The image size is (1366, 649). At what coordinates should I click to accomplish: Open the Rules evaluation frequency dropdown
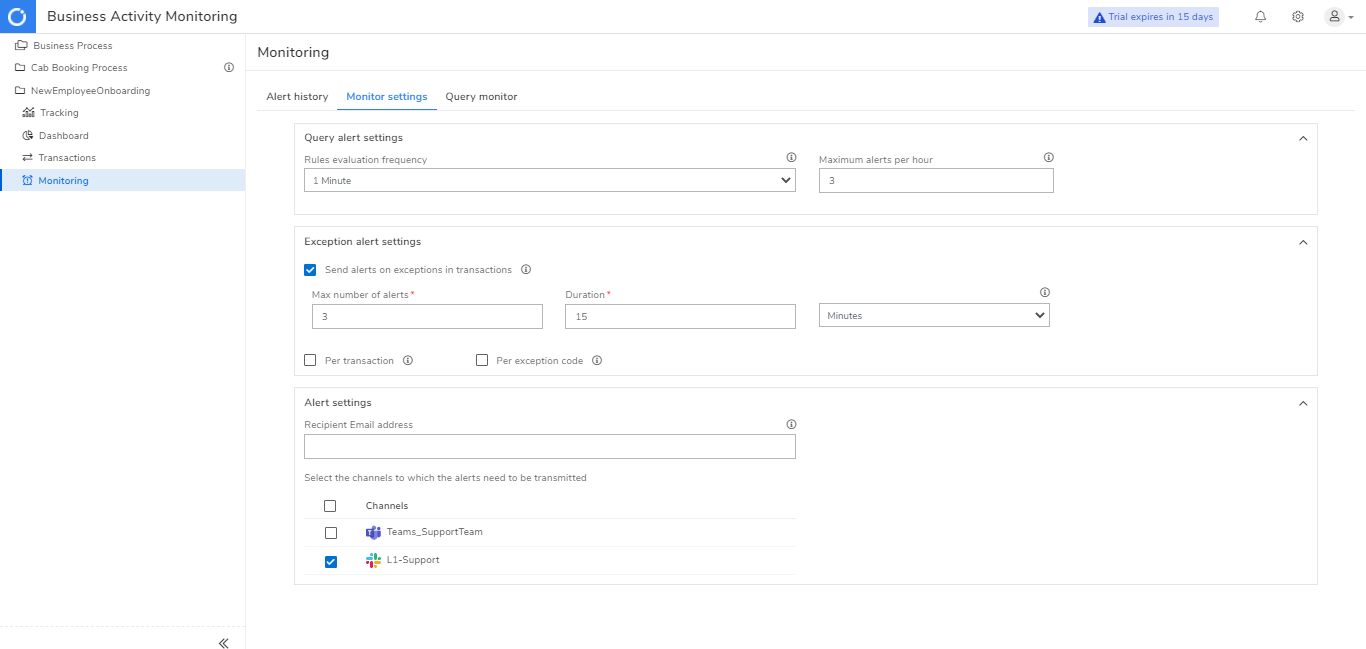pos(550,180)
